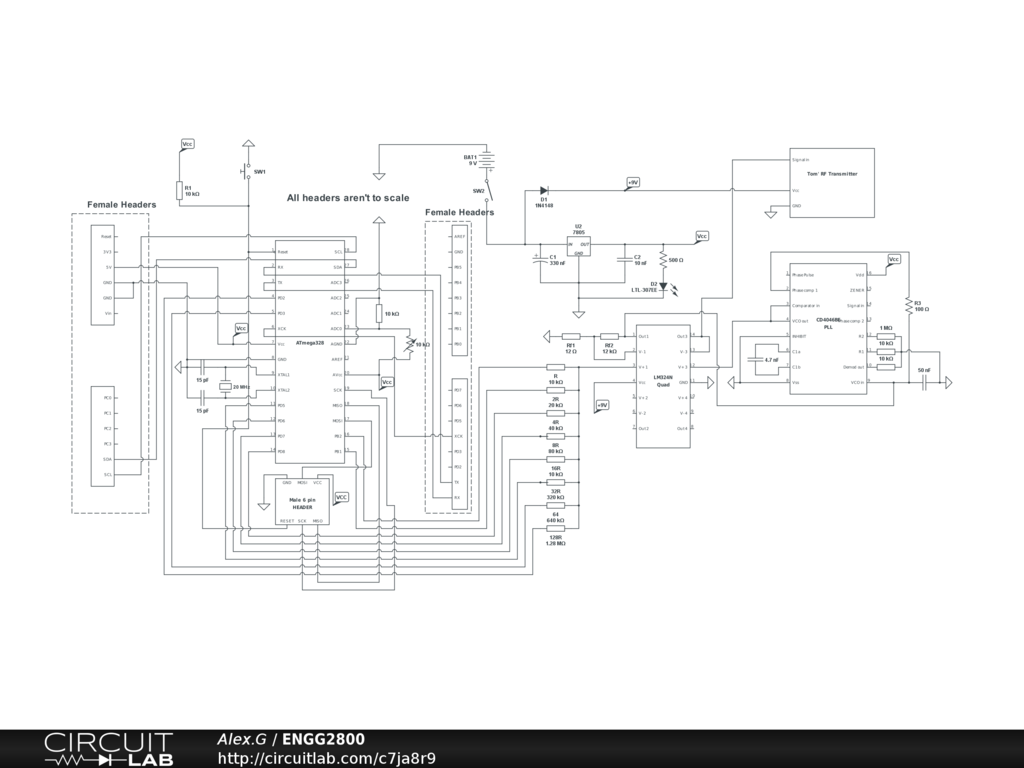Select the LM324N Quad op-amp block
Image resolution: width=1024 pixels, height=768 pixels.
(x=663, y=385)
